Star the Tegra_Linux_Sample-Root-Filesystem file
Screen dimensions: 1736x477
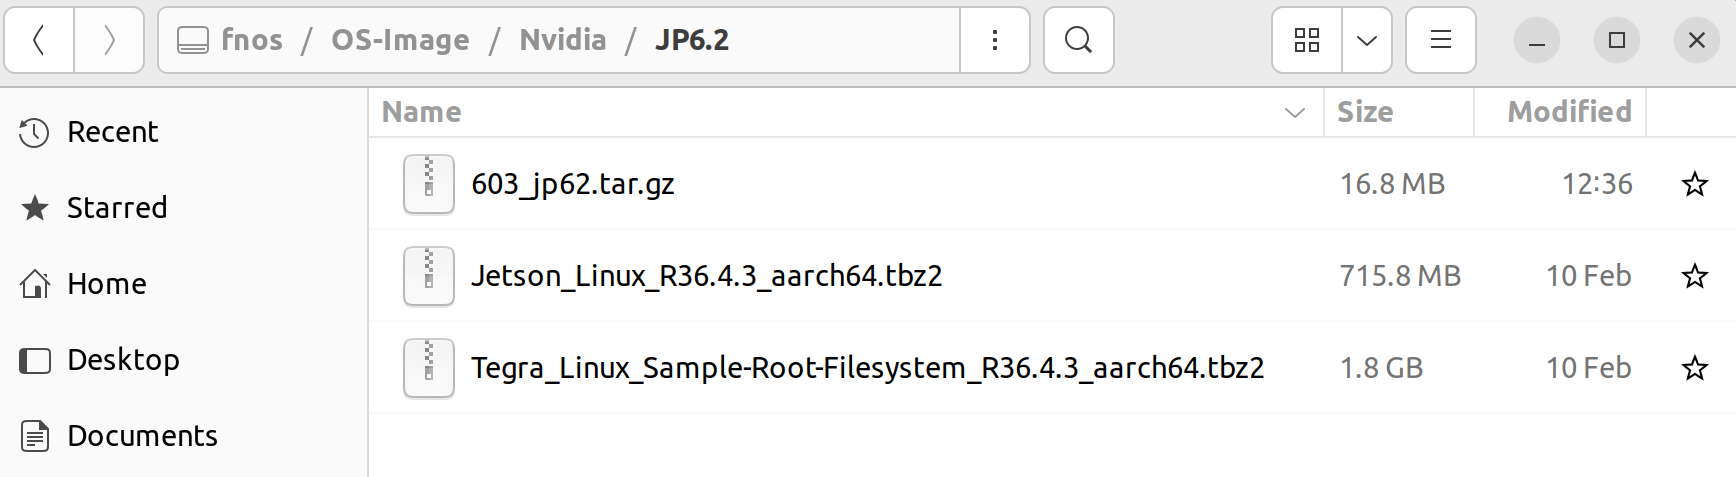tap(1694, 368)
